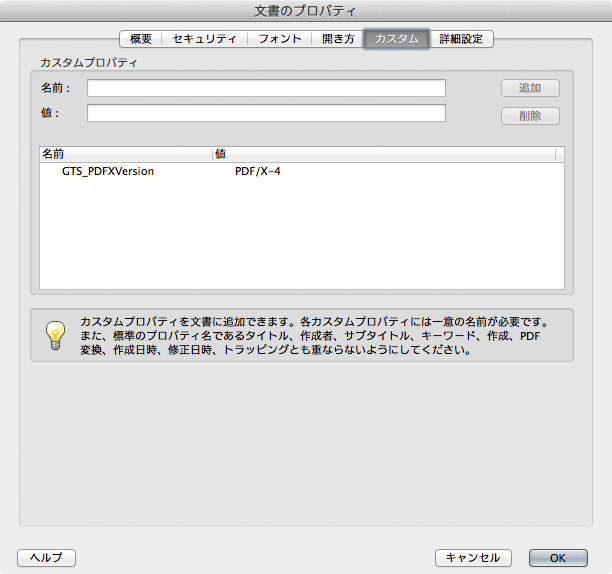Click the 削除 button

click(530, 116)
